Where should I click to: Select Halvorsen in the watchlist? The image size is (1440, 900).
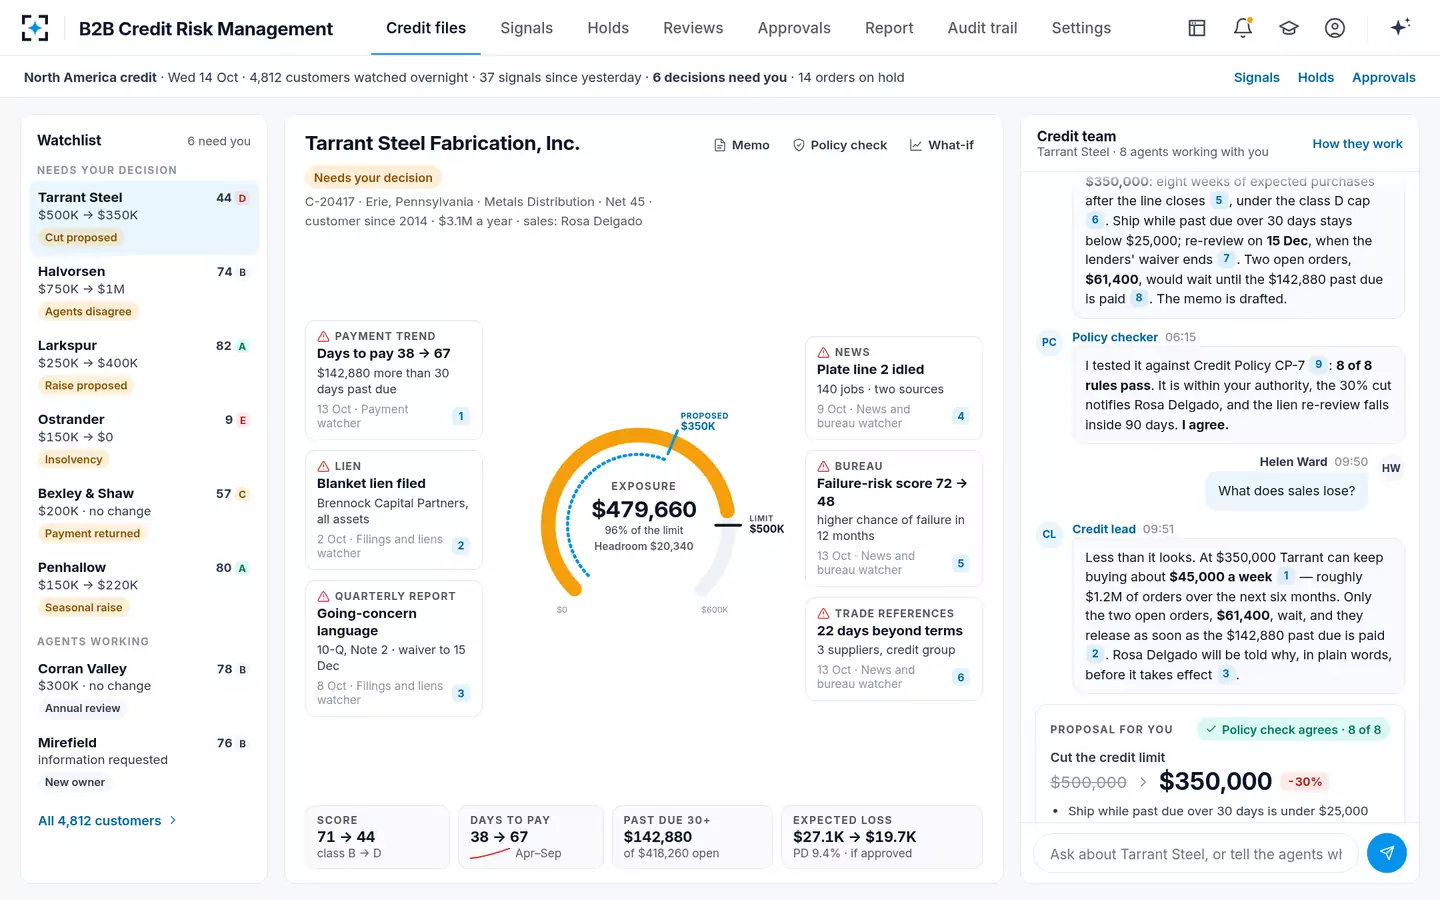[x=140, y=291]
